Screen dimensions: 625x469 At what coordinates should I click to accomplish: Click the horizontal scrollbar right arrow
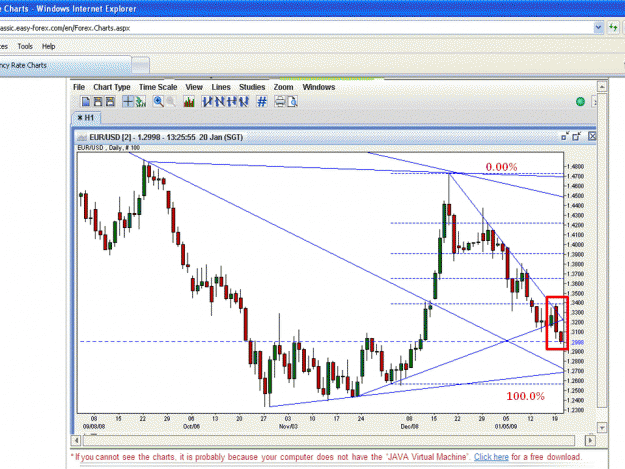tap(590, 440)
